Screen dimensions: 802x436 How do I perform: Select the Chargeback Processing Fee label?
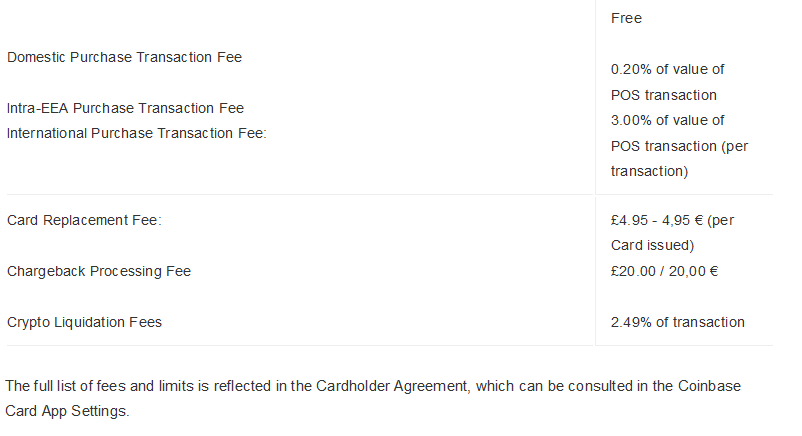pyautogui.click(x=99, y=271)
